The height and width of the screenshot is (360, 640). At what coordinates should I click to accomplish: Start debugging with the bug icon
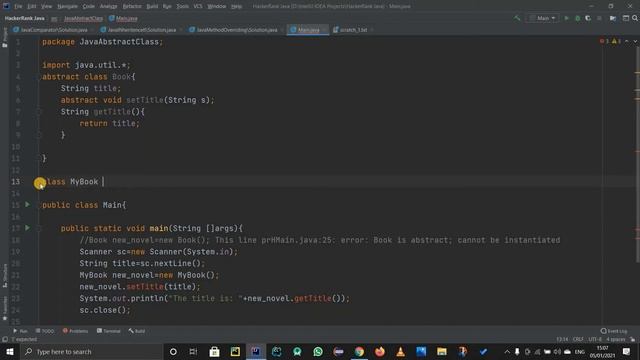point(577,18)
